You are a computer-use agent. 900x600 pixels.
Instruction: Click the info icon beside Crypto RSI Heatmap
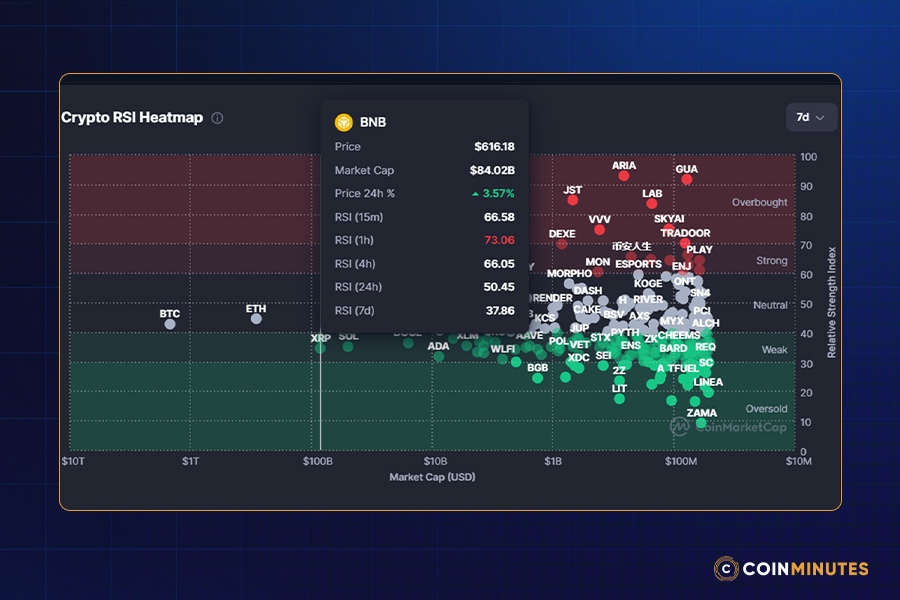tap(218, 118)
